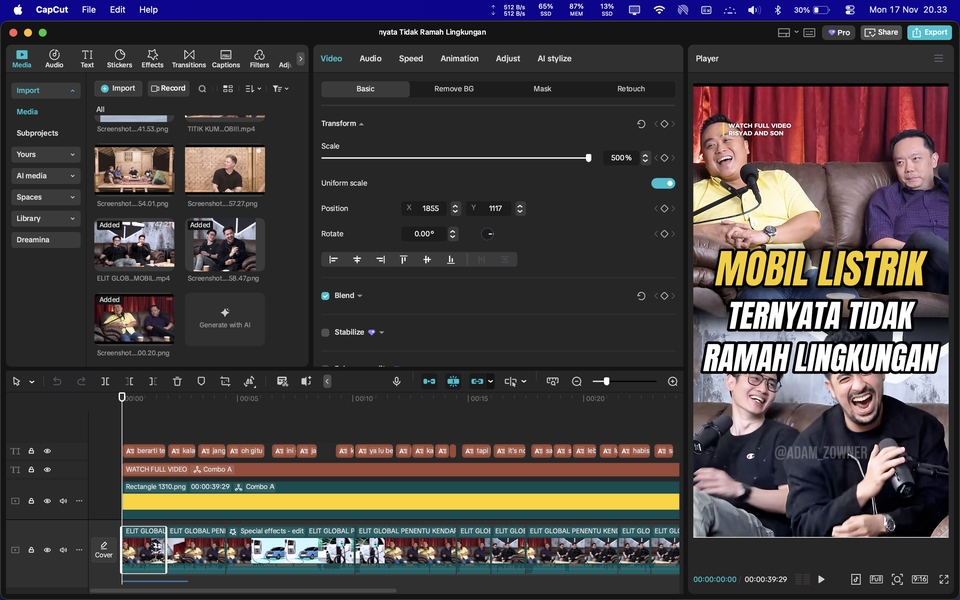Click Generate with AI
Screen dimensions: 960x600
point(224,320)
